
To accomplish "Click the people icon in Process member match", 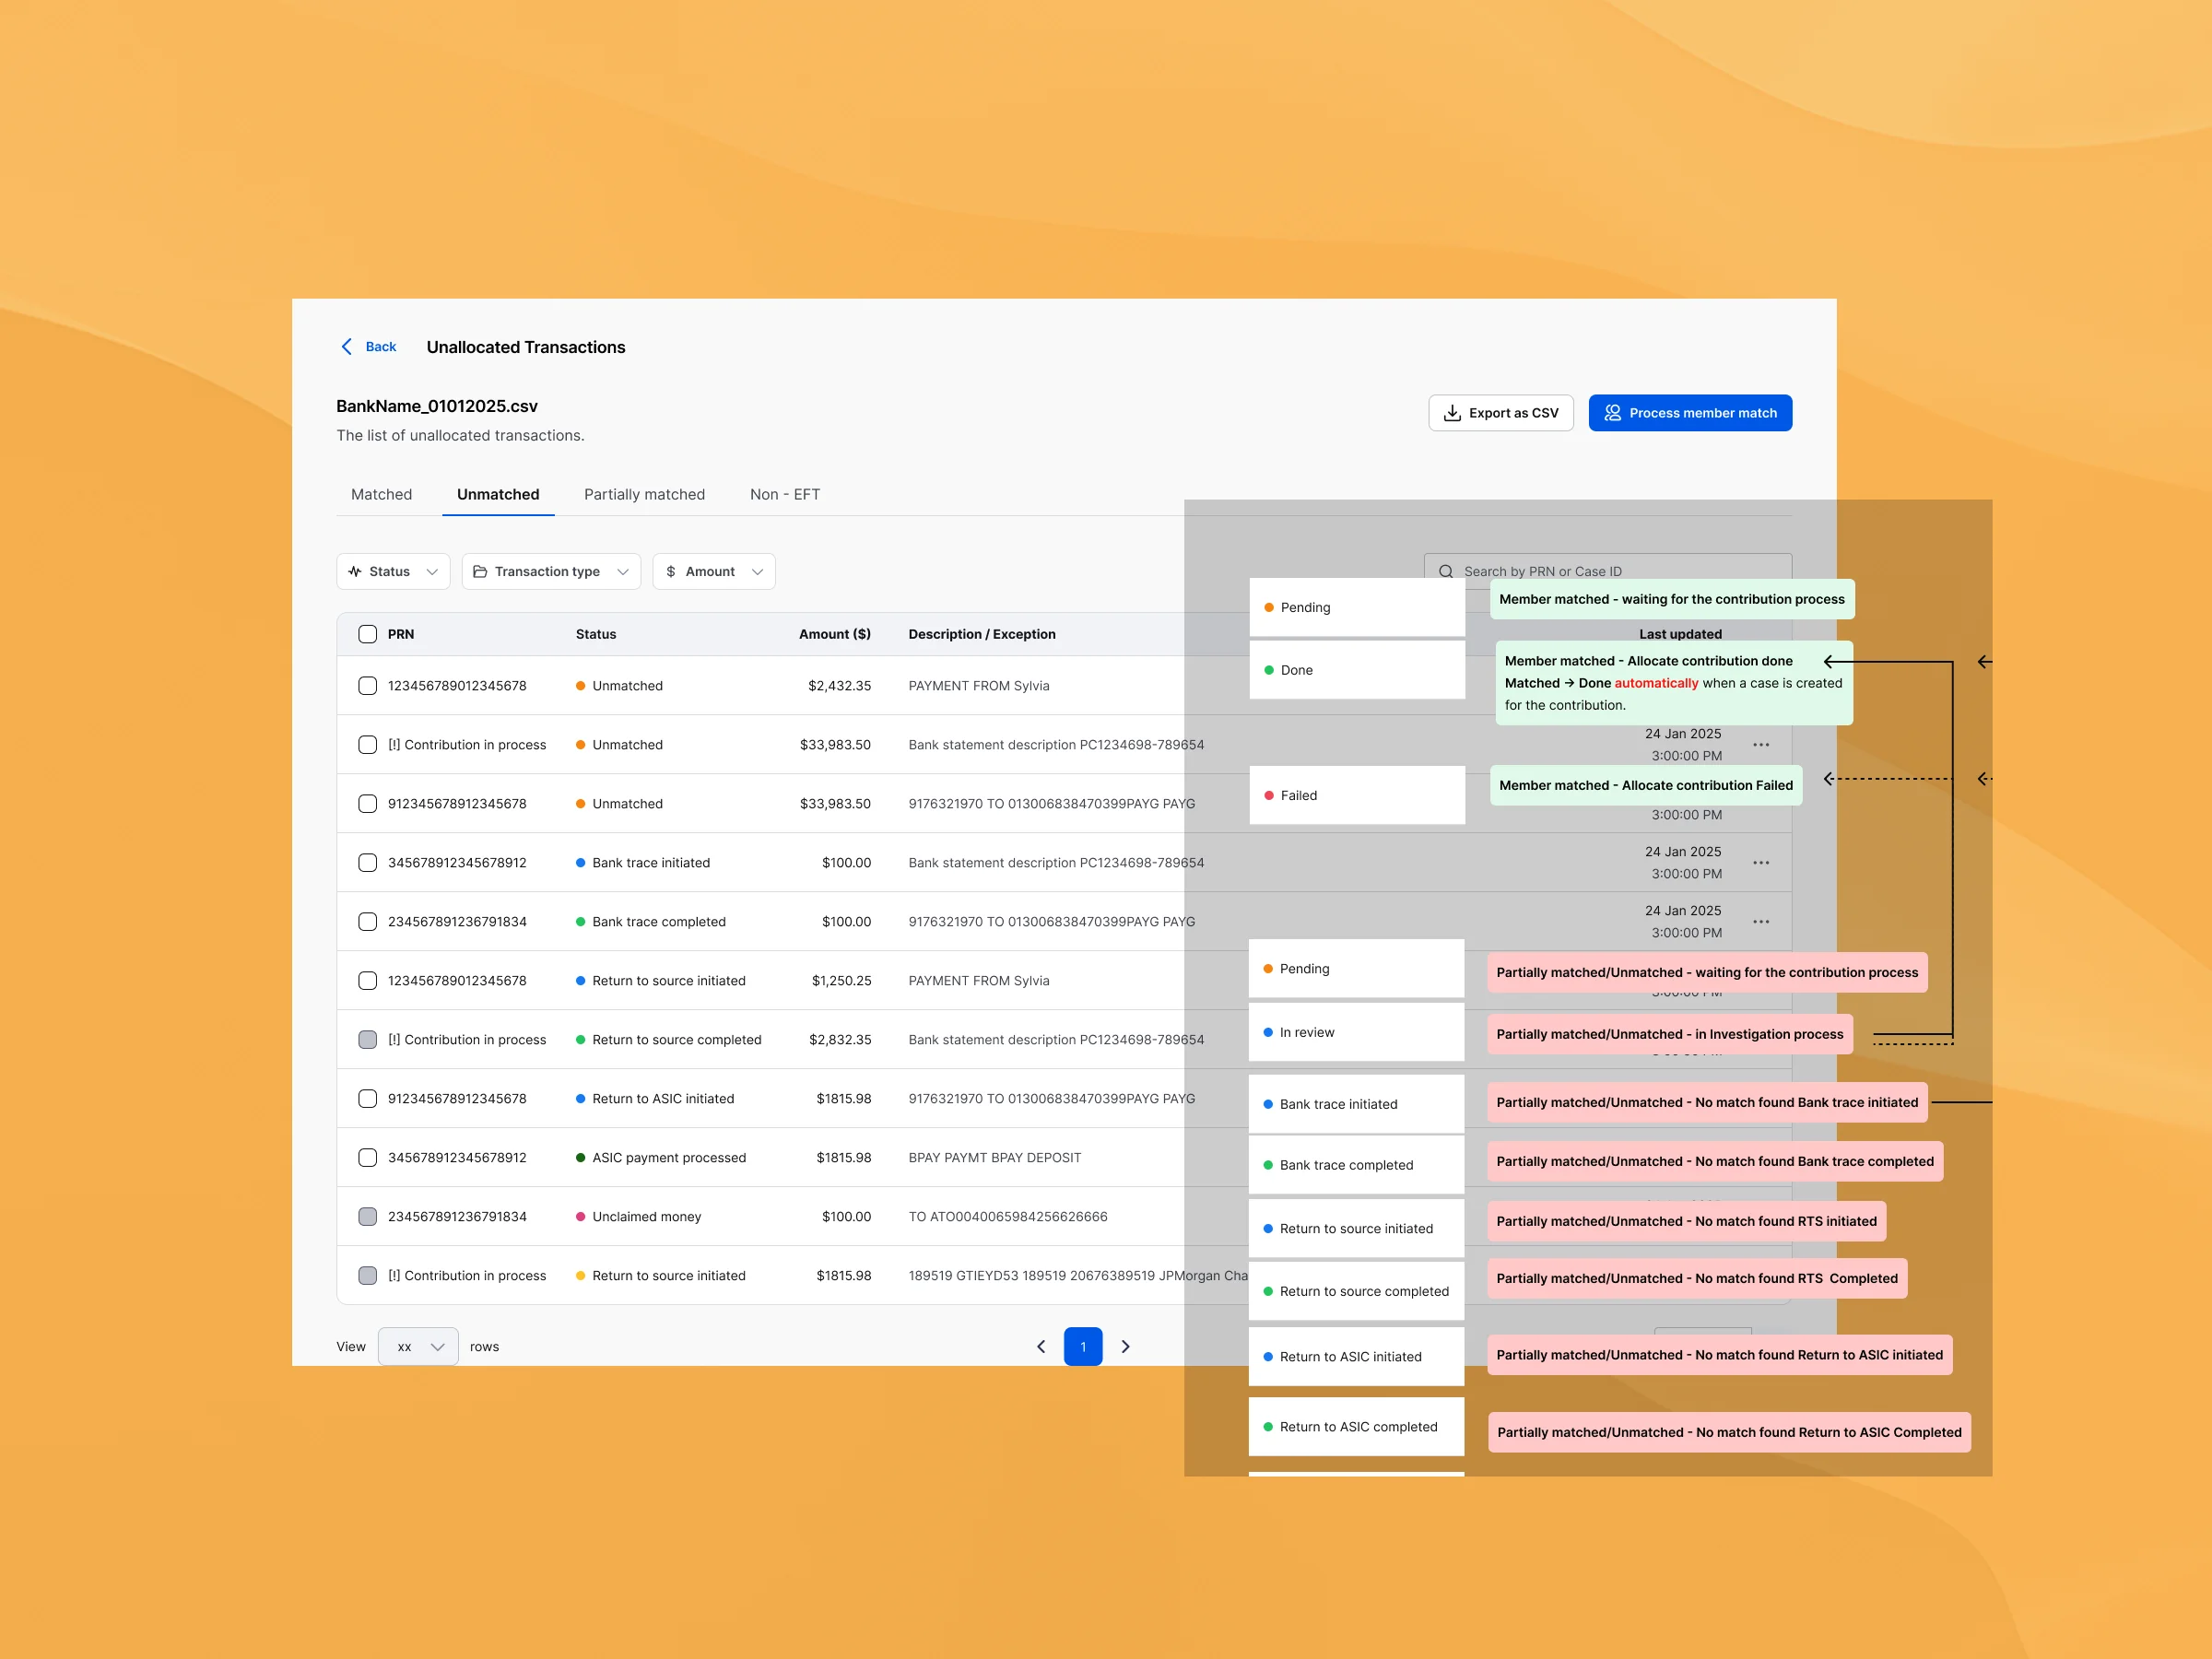I will (1612, 413).
